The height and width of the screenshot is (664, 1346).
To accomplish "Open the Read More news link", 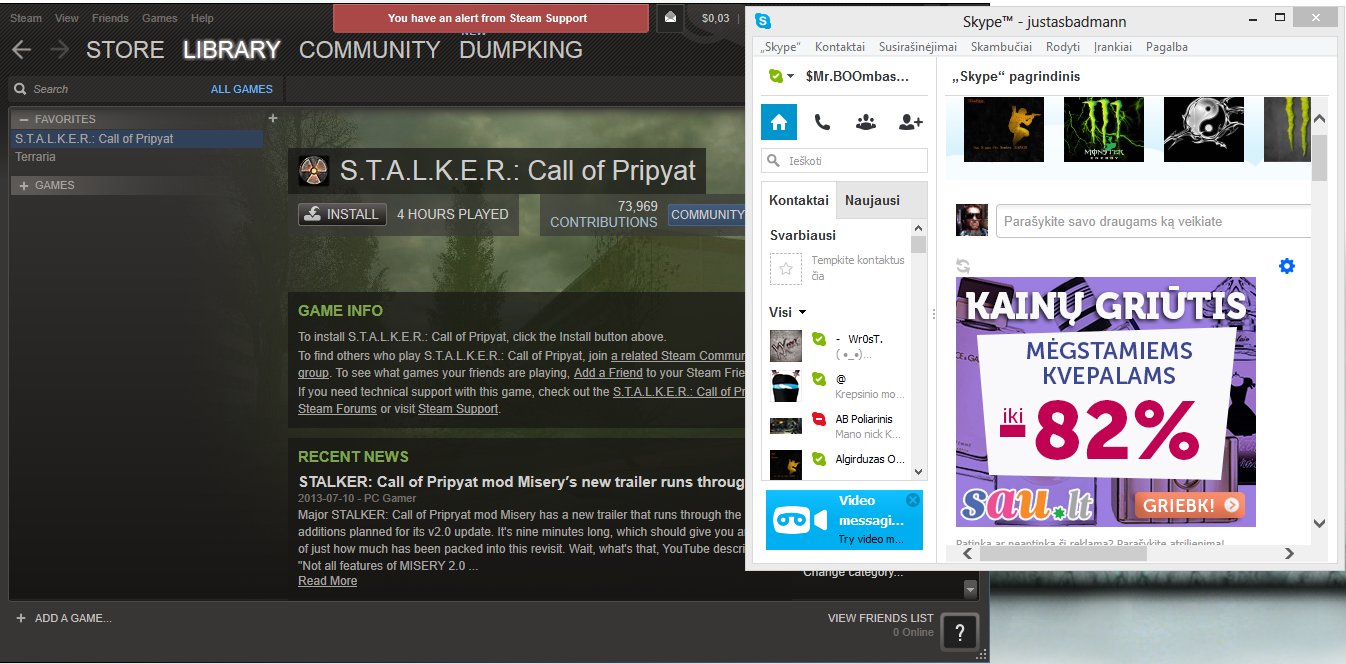I will [x=327, y=581].
